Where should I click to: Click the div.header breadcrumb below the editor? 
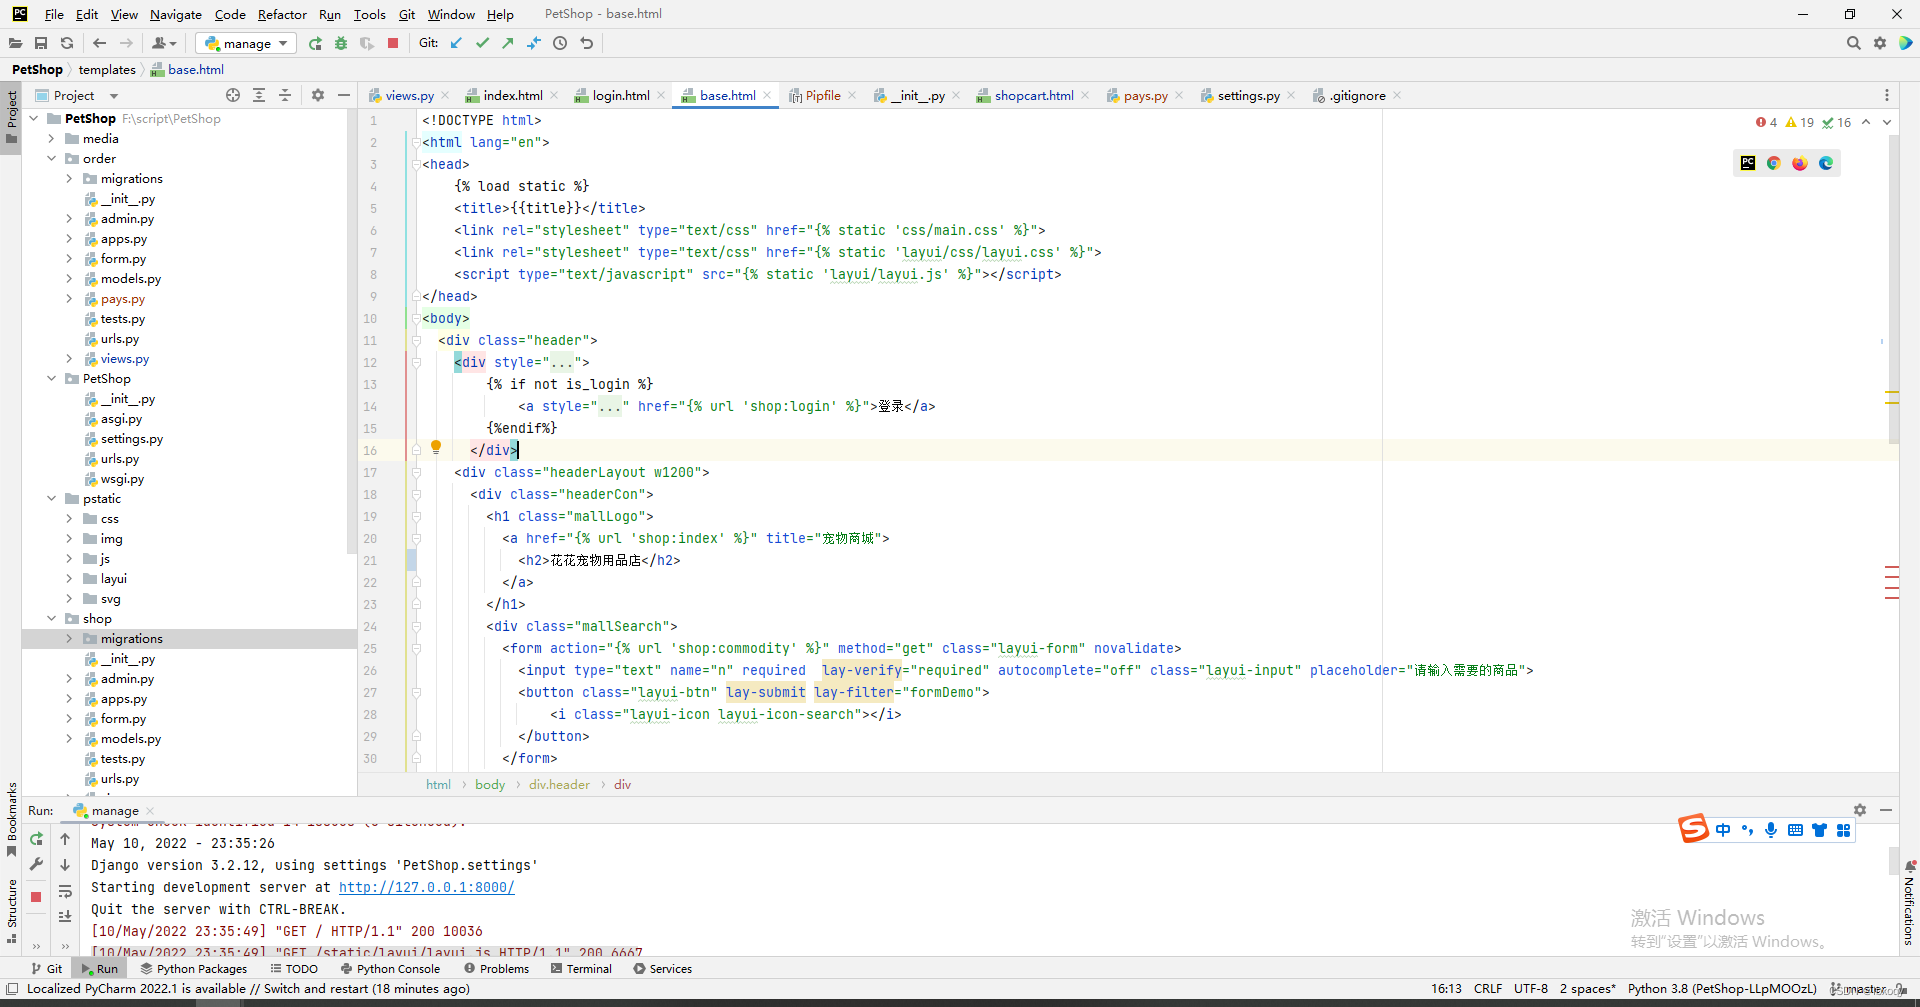pos(559,784)
